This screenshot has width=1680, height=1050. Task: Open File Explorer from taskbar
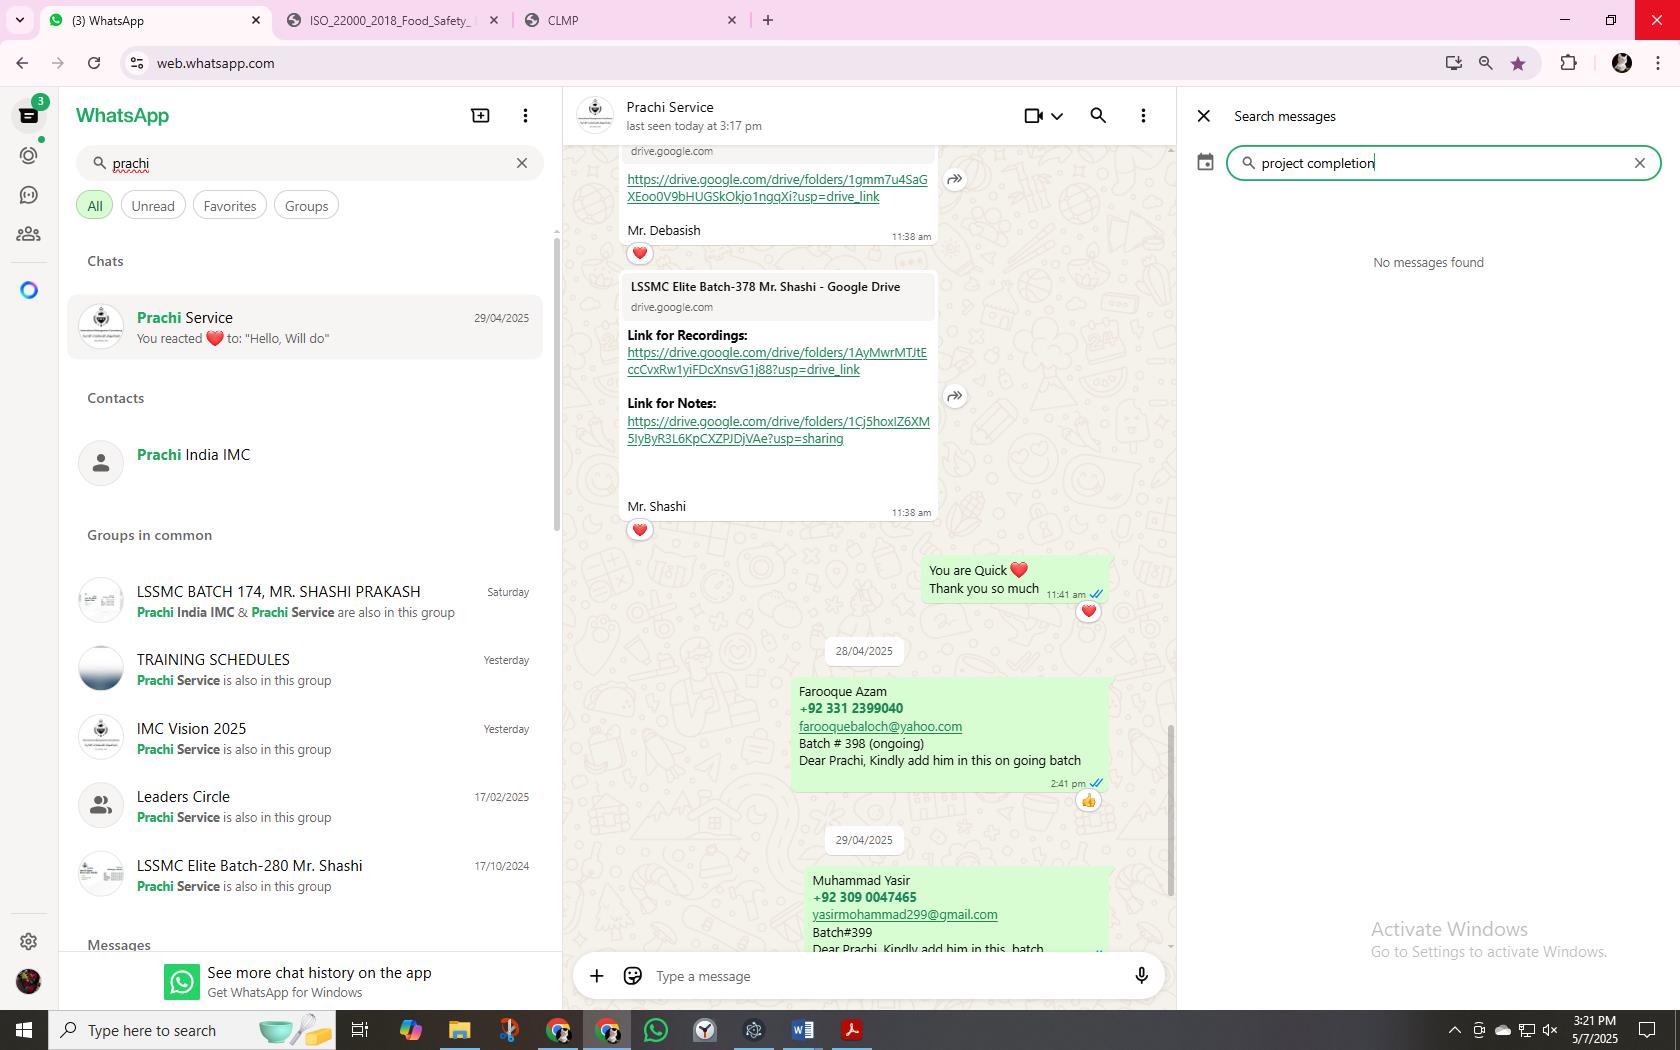pos(459,1030)
